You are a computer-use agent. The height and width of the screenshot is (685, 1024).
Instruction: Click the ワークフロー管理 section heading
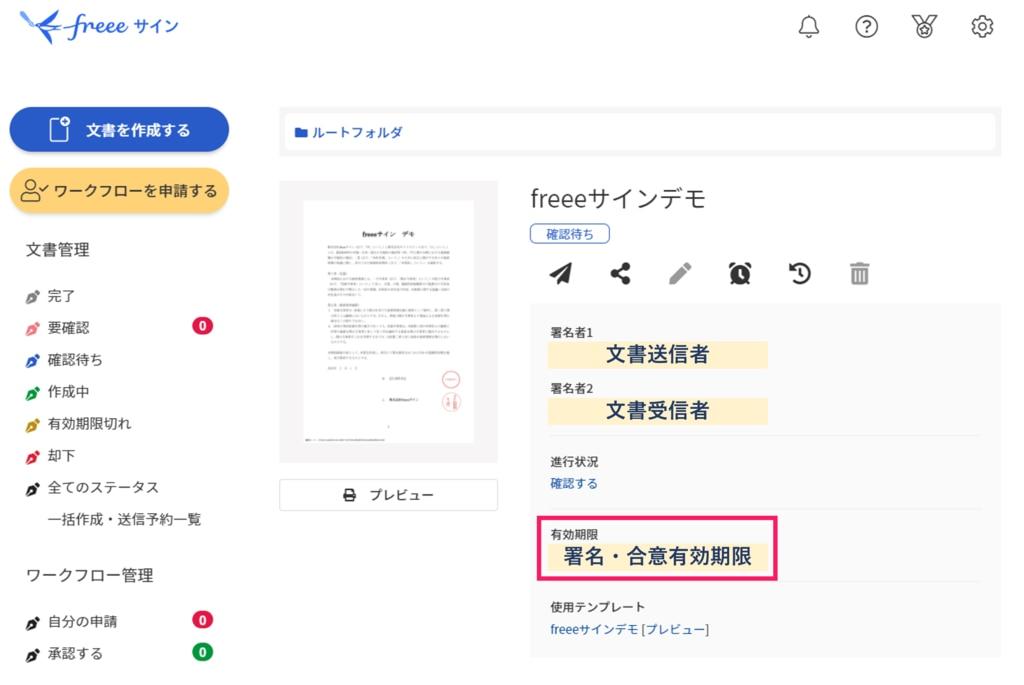tap(89, 575)
